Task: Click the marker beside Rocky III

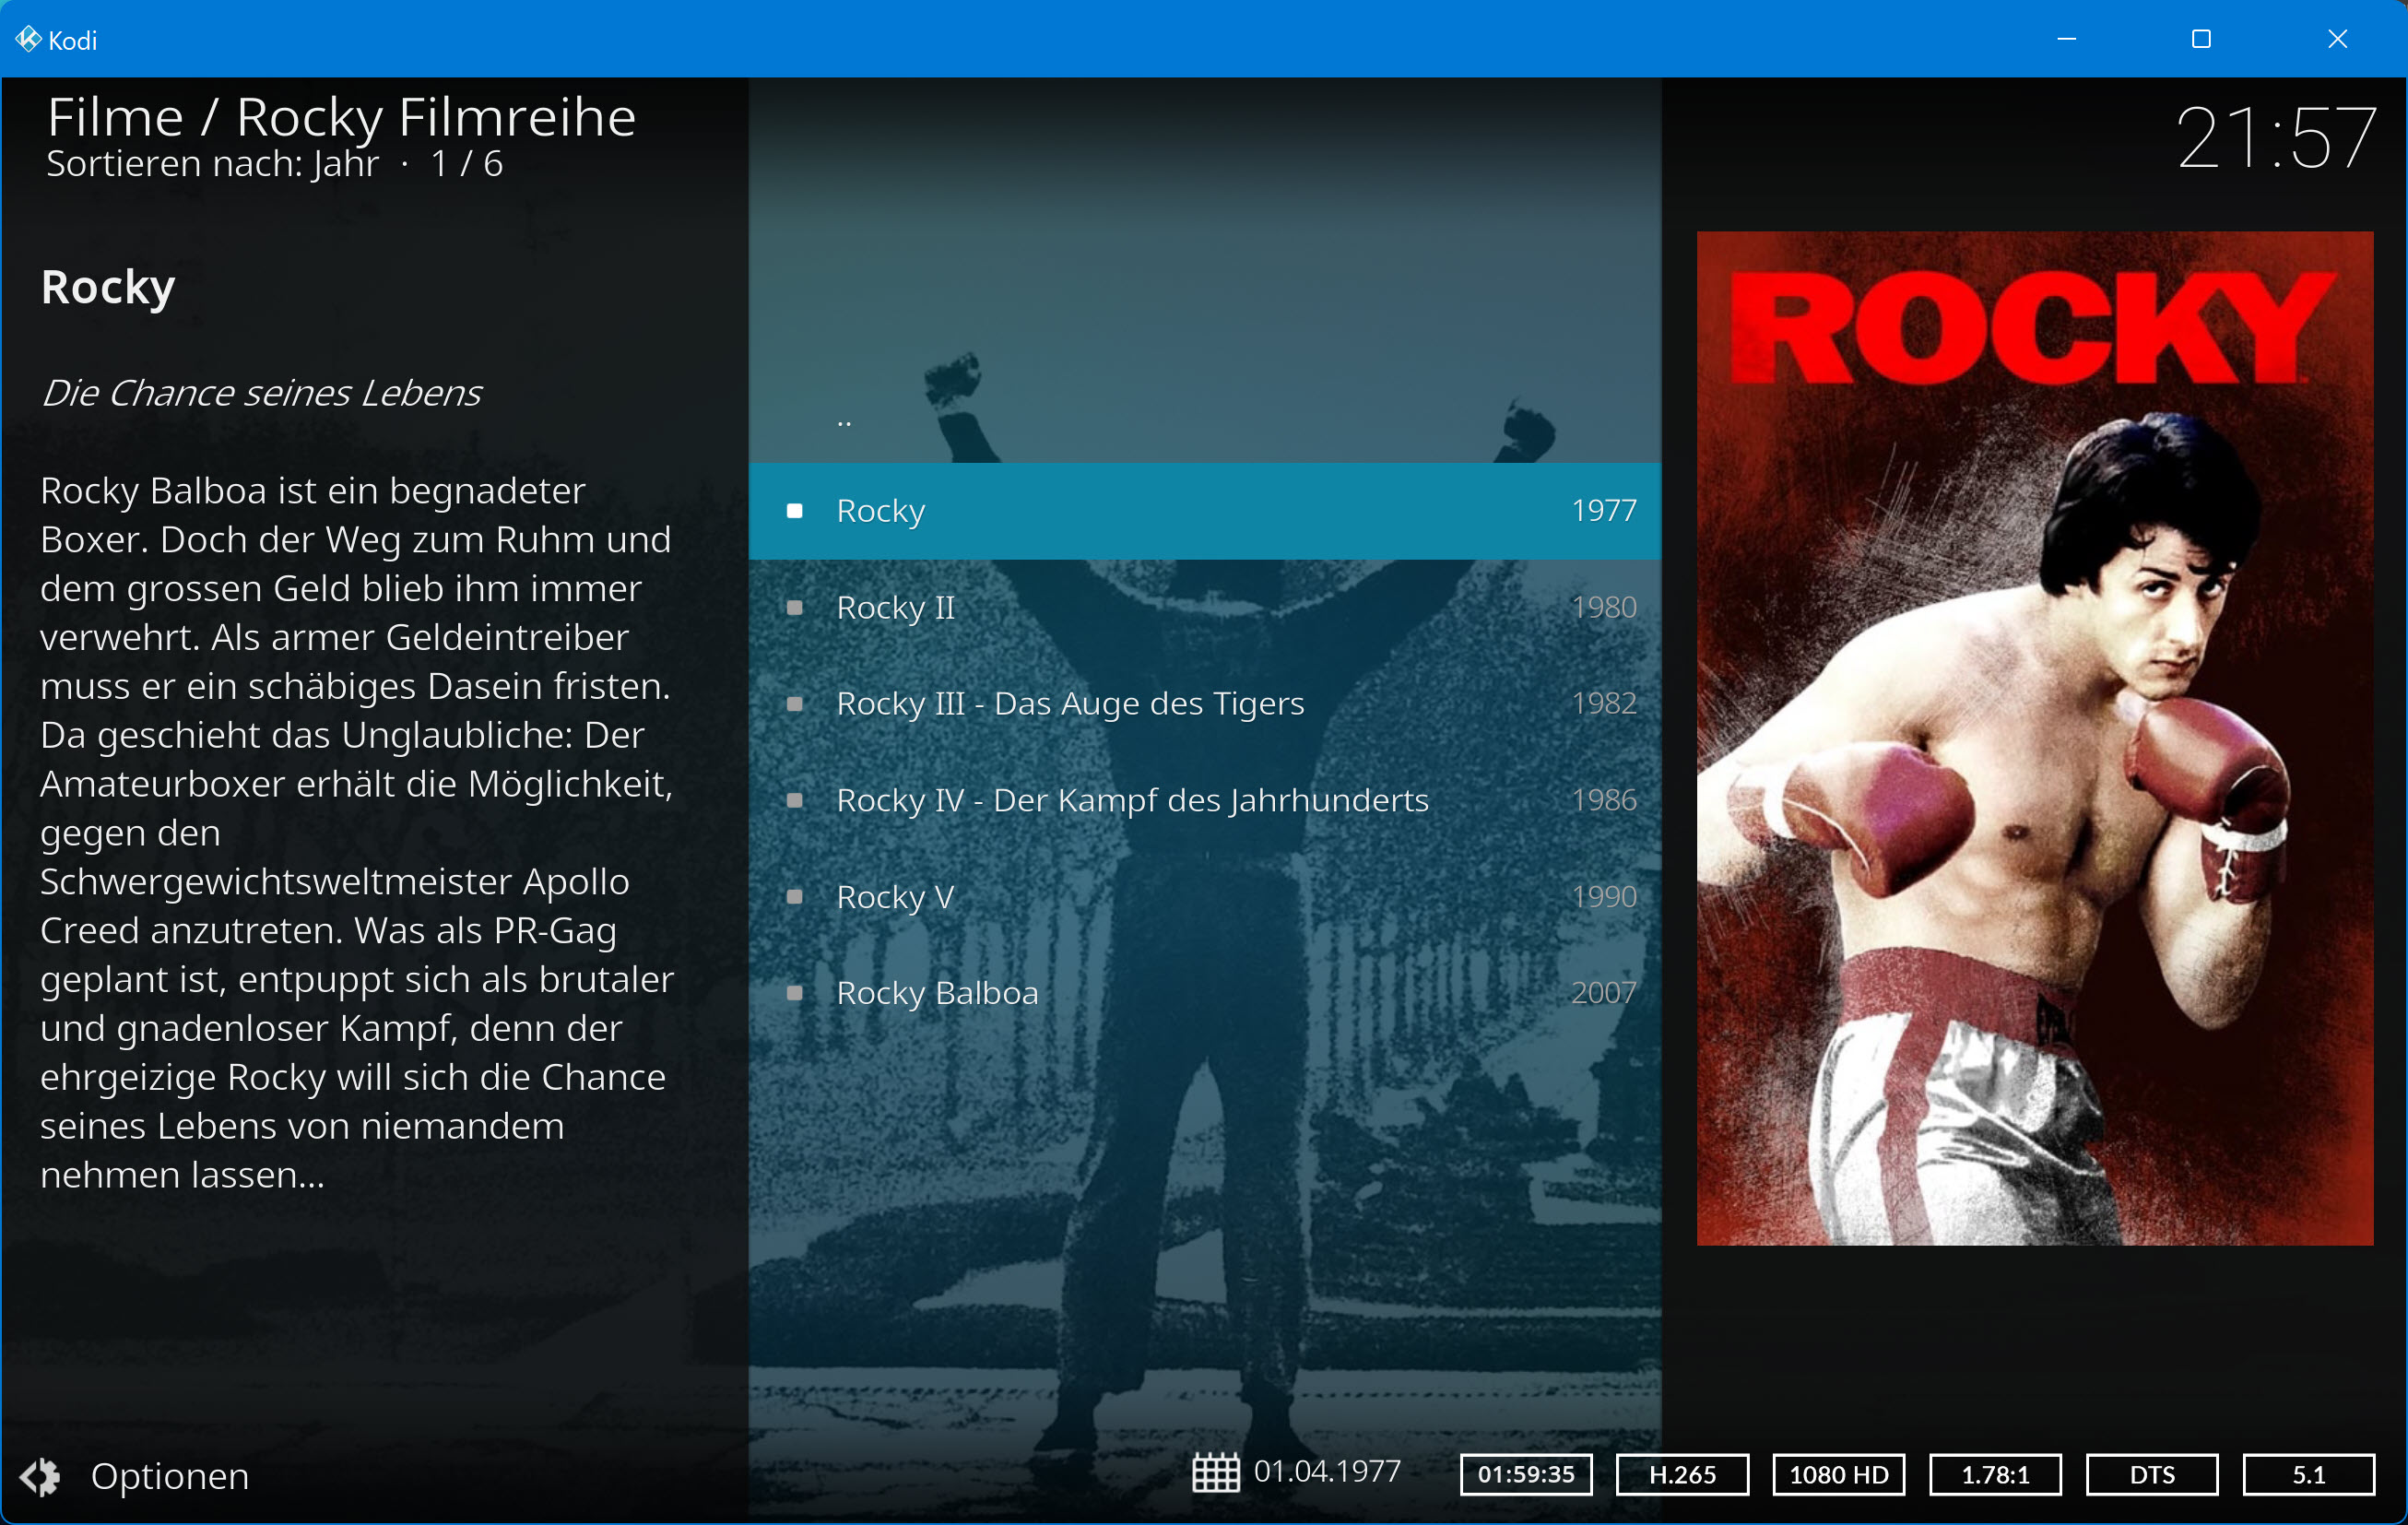Action: pyautogui.click(x=795, y=704)
